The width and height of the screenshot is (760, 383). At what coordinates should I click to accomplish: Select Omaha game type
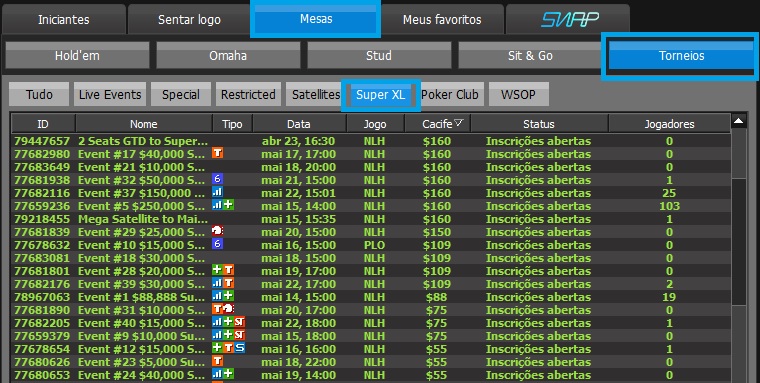(x=228, y=55)
